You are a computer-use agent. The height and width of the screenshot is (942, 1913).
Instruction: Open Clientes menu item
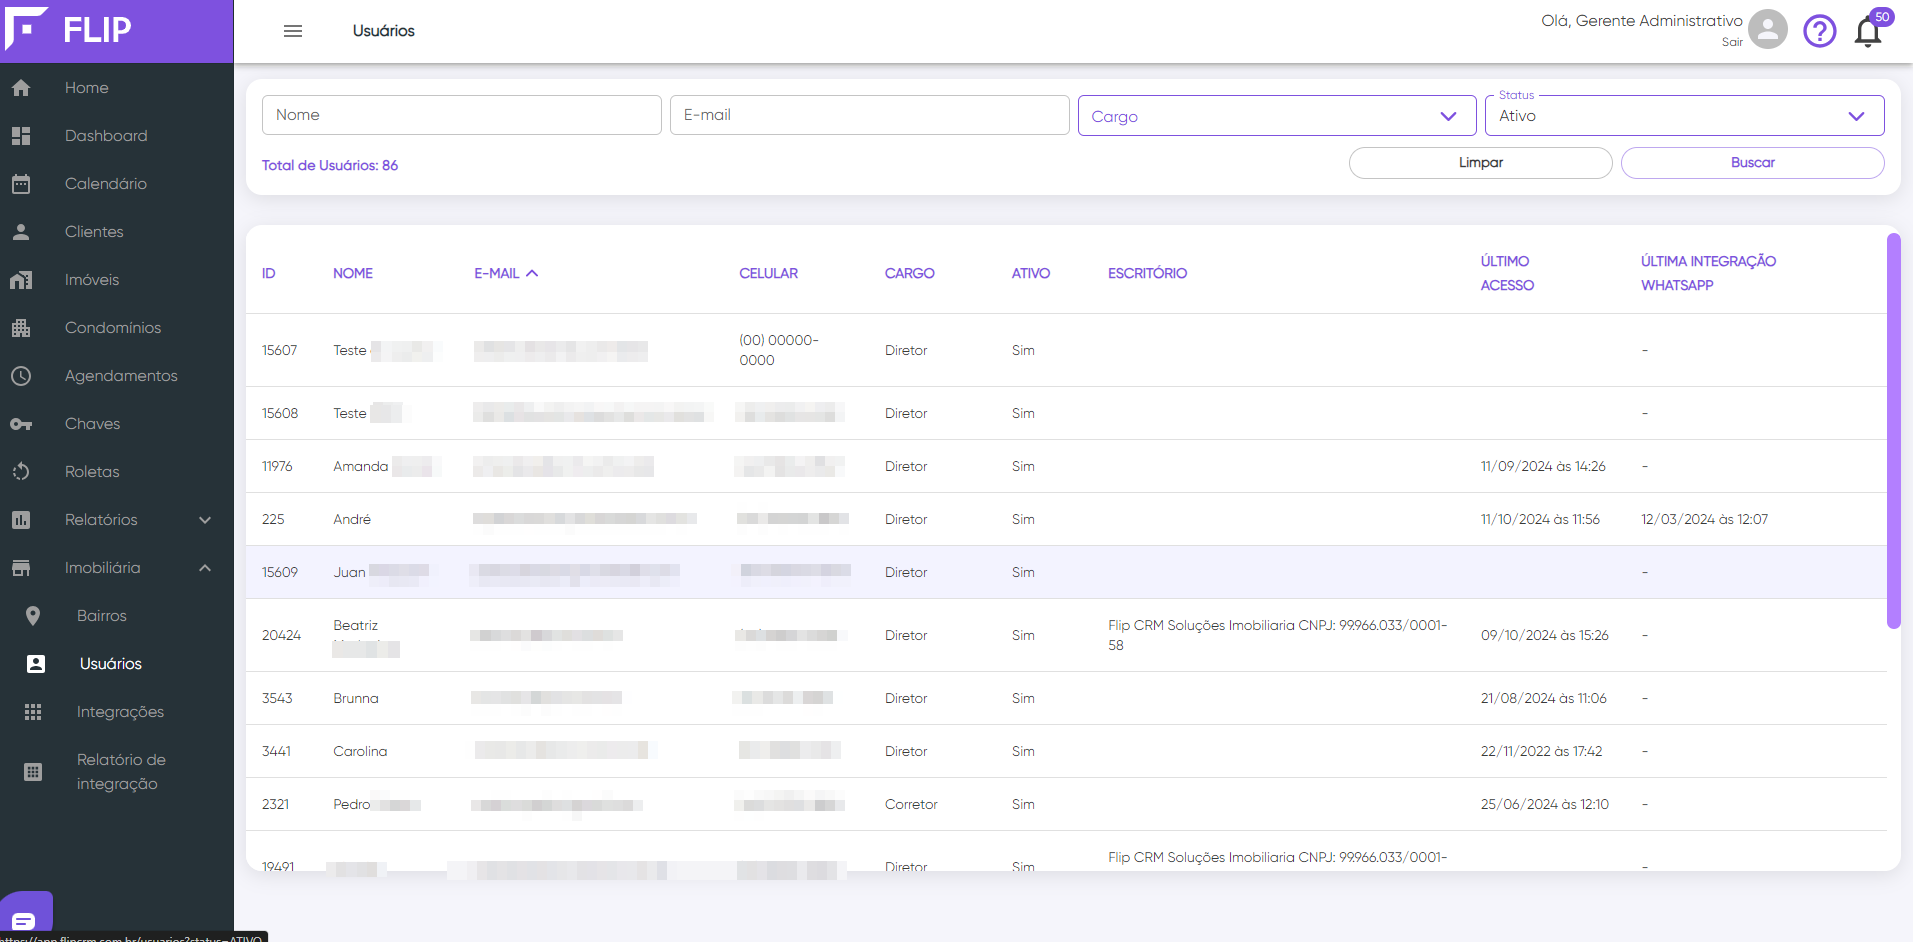coord(94,232)
